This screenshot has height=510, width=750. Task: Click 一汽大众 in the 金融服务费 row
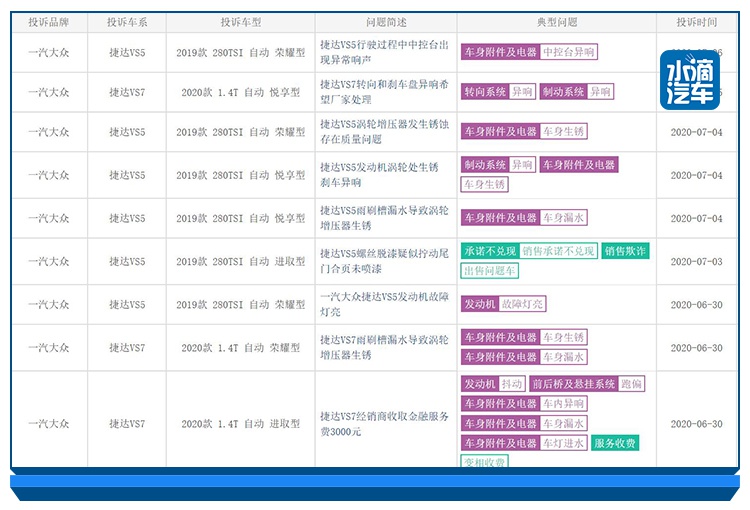tap(49, 423)
